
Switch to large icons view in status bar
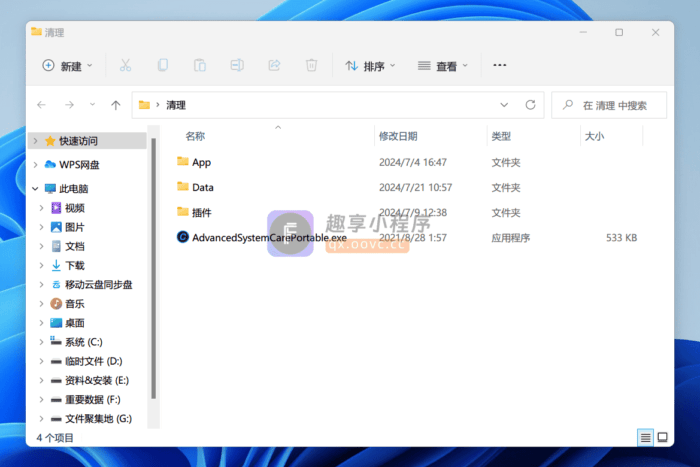coord(662,438)
